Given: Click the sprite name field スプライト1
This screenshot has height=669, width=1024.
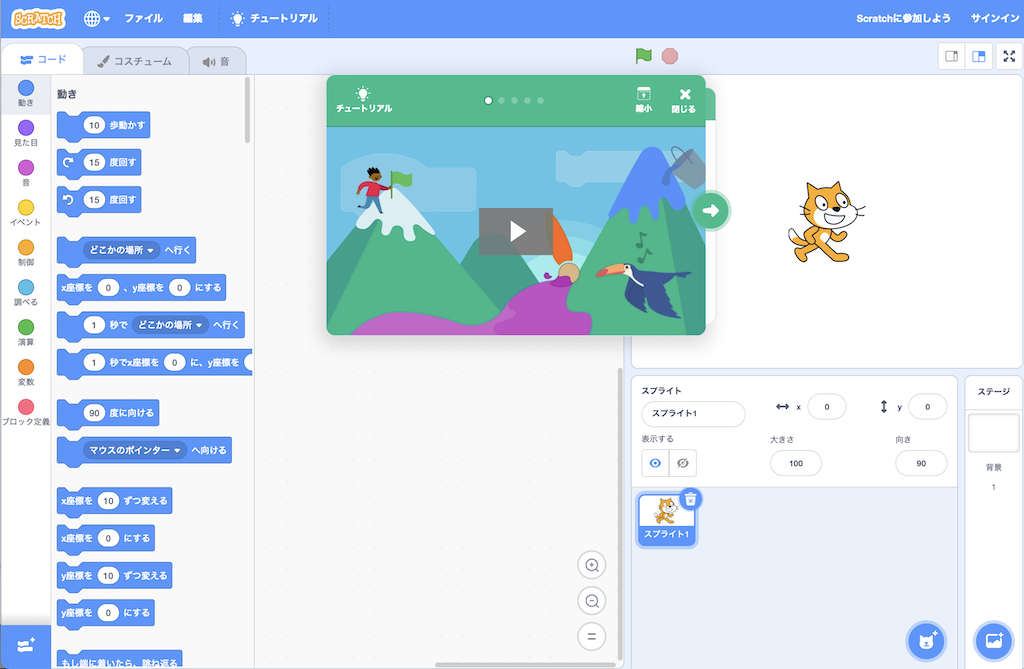Looking at the screenshot, I should pos(693,414).
